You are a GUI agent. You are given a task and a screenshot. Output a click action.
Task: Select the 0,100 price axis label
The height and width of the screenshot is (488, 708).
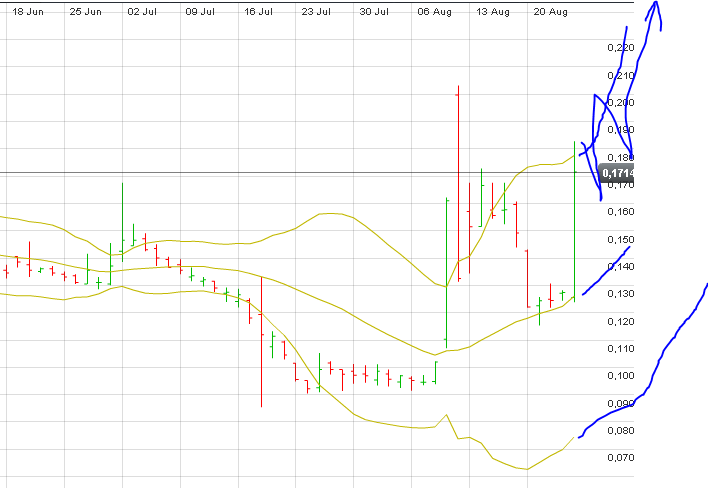pyautogui.click(x=620, y=376)
